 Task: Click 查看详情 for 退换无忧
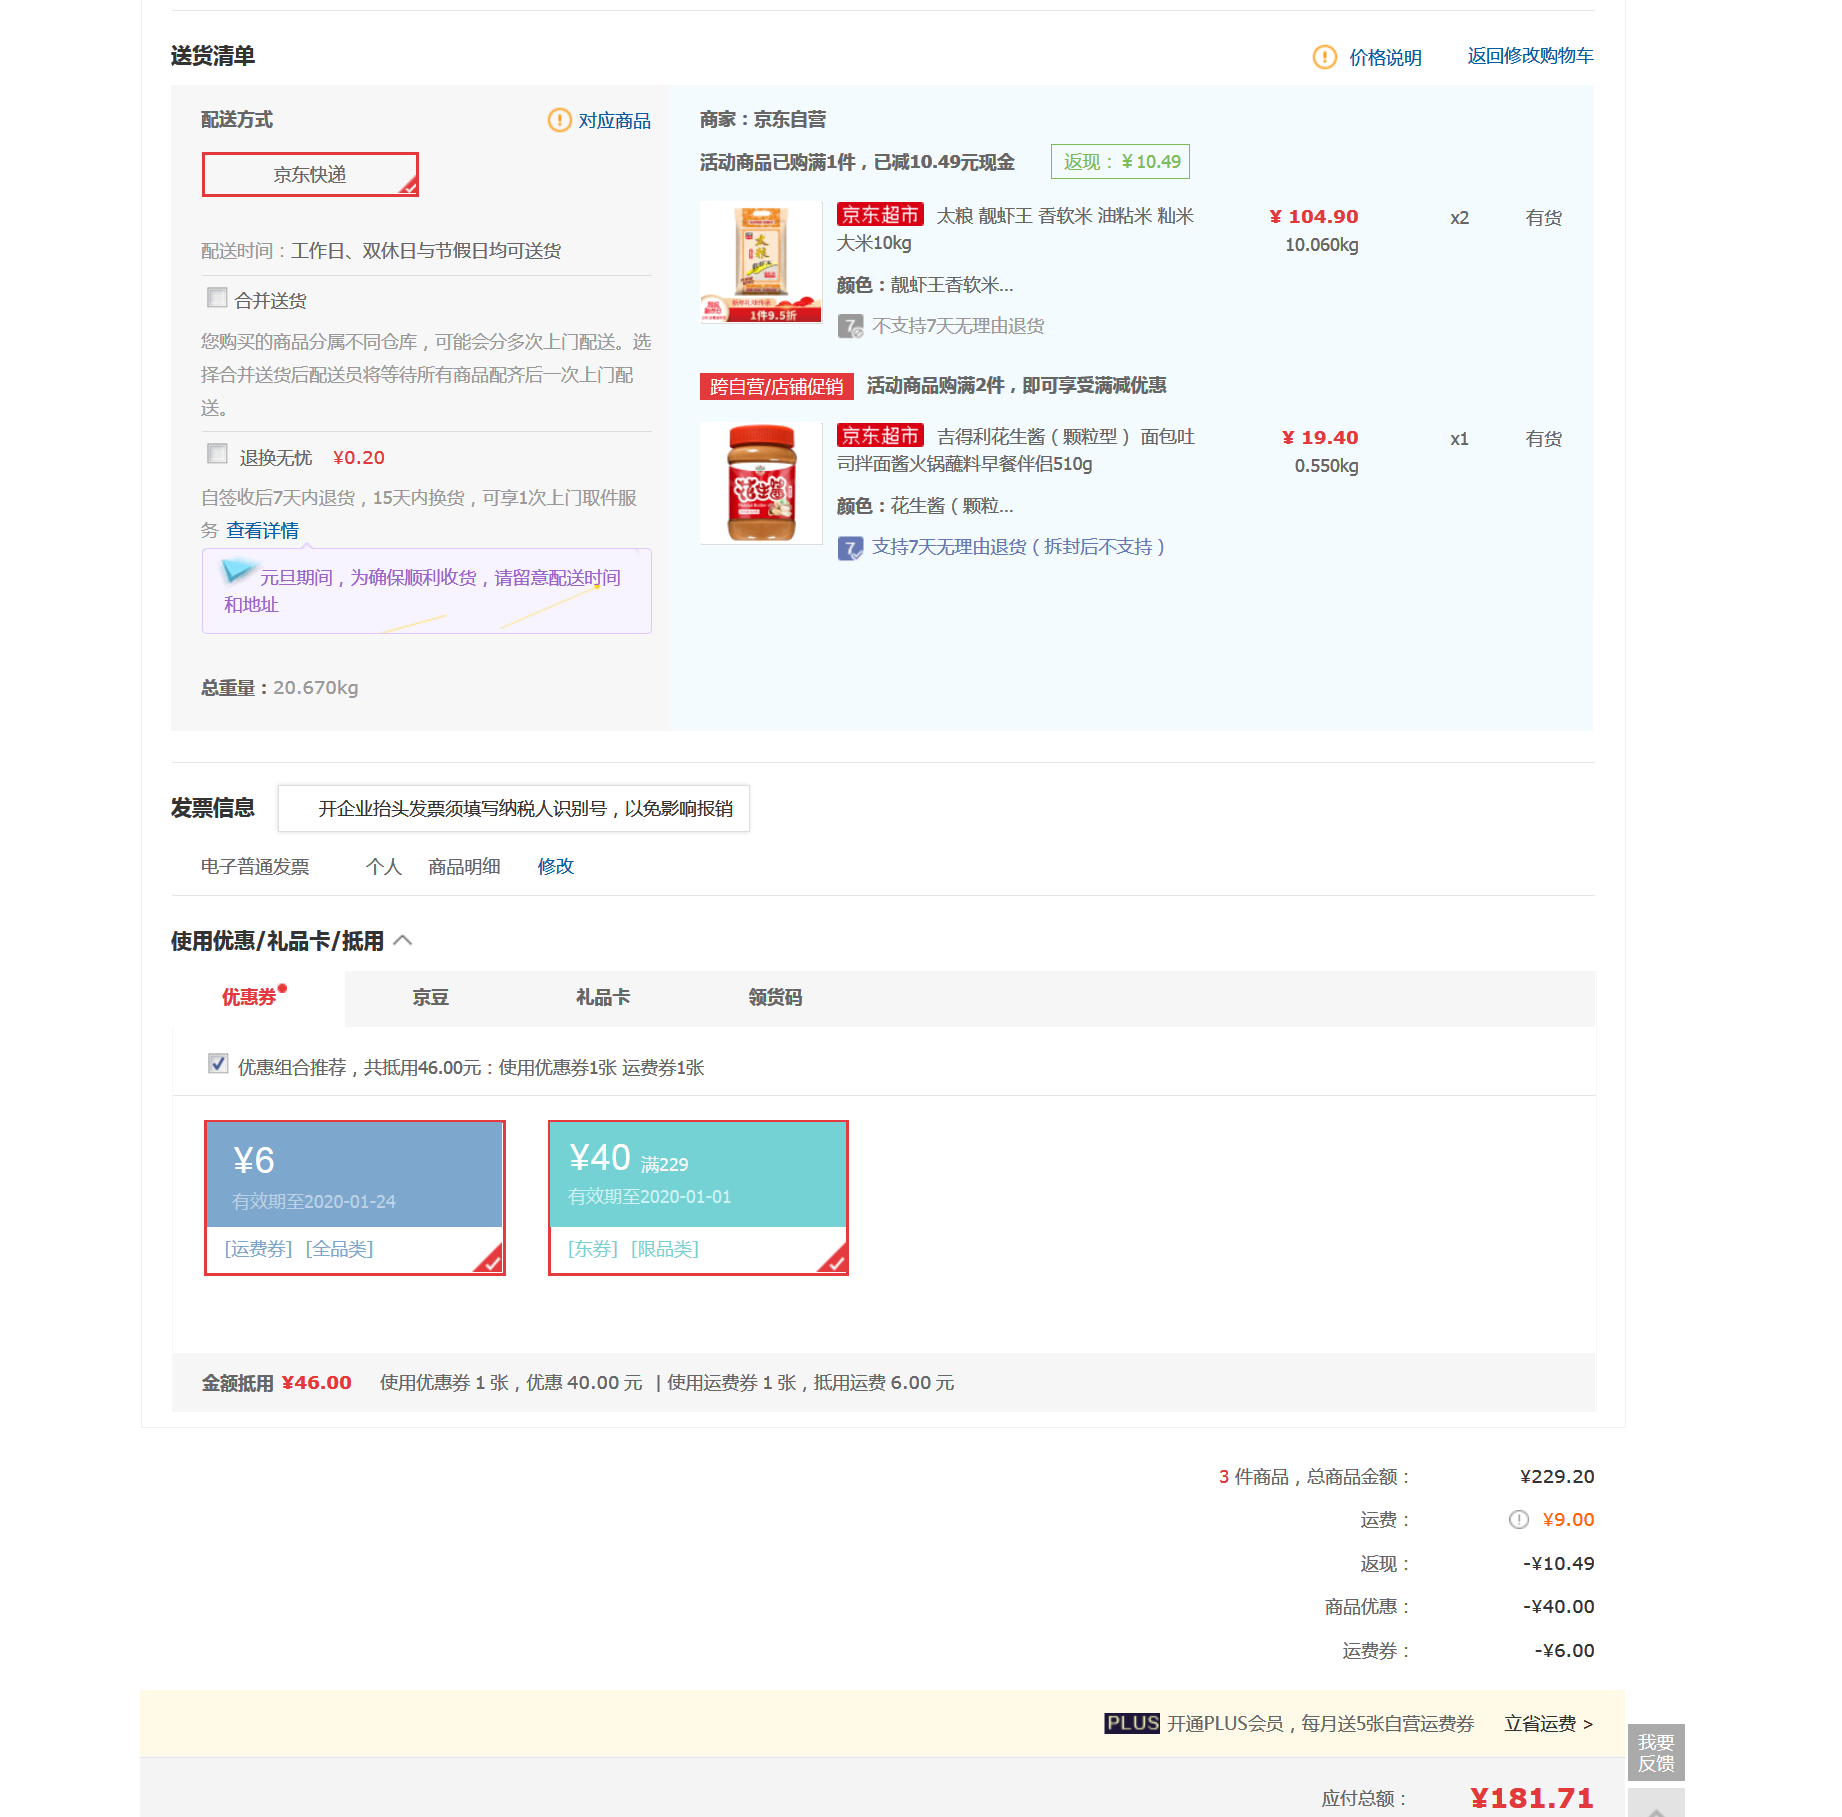point(262,531)
